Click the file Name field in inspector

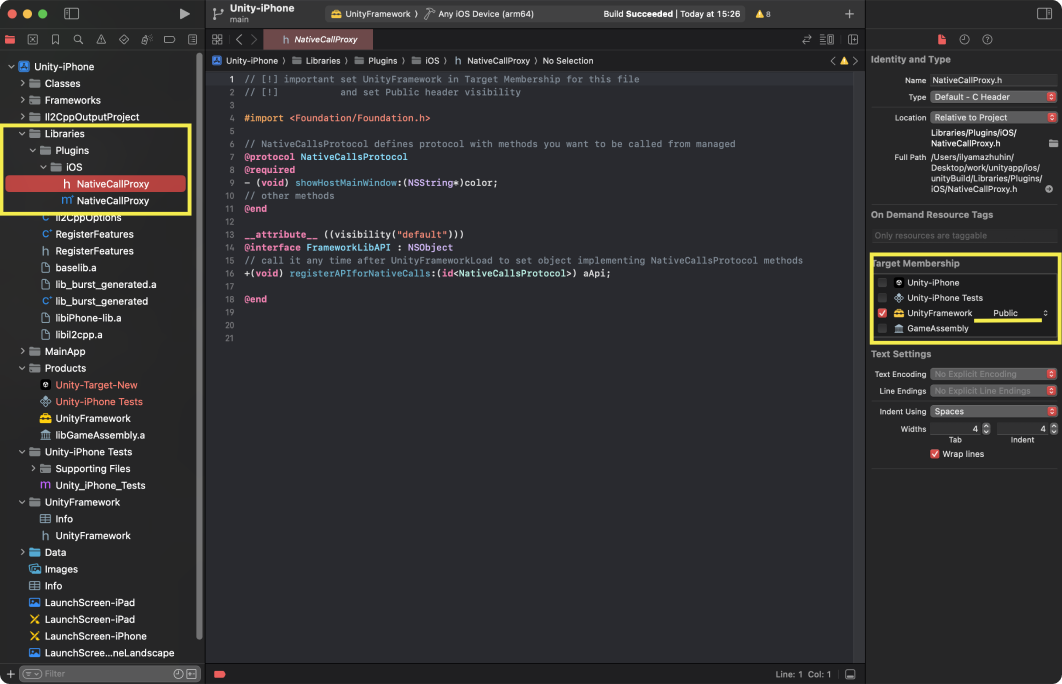[992, 80]
